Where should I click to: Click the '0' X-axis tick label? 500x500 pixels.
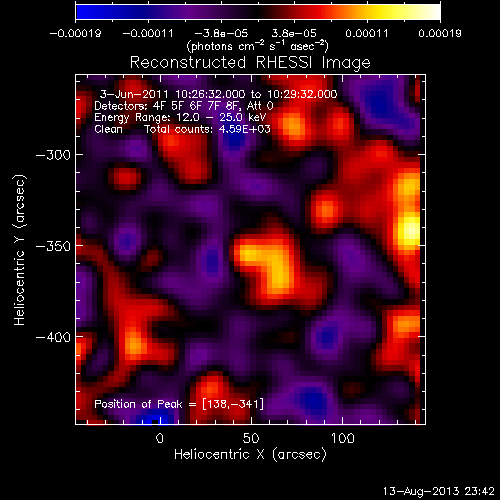coord(160,438)
